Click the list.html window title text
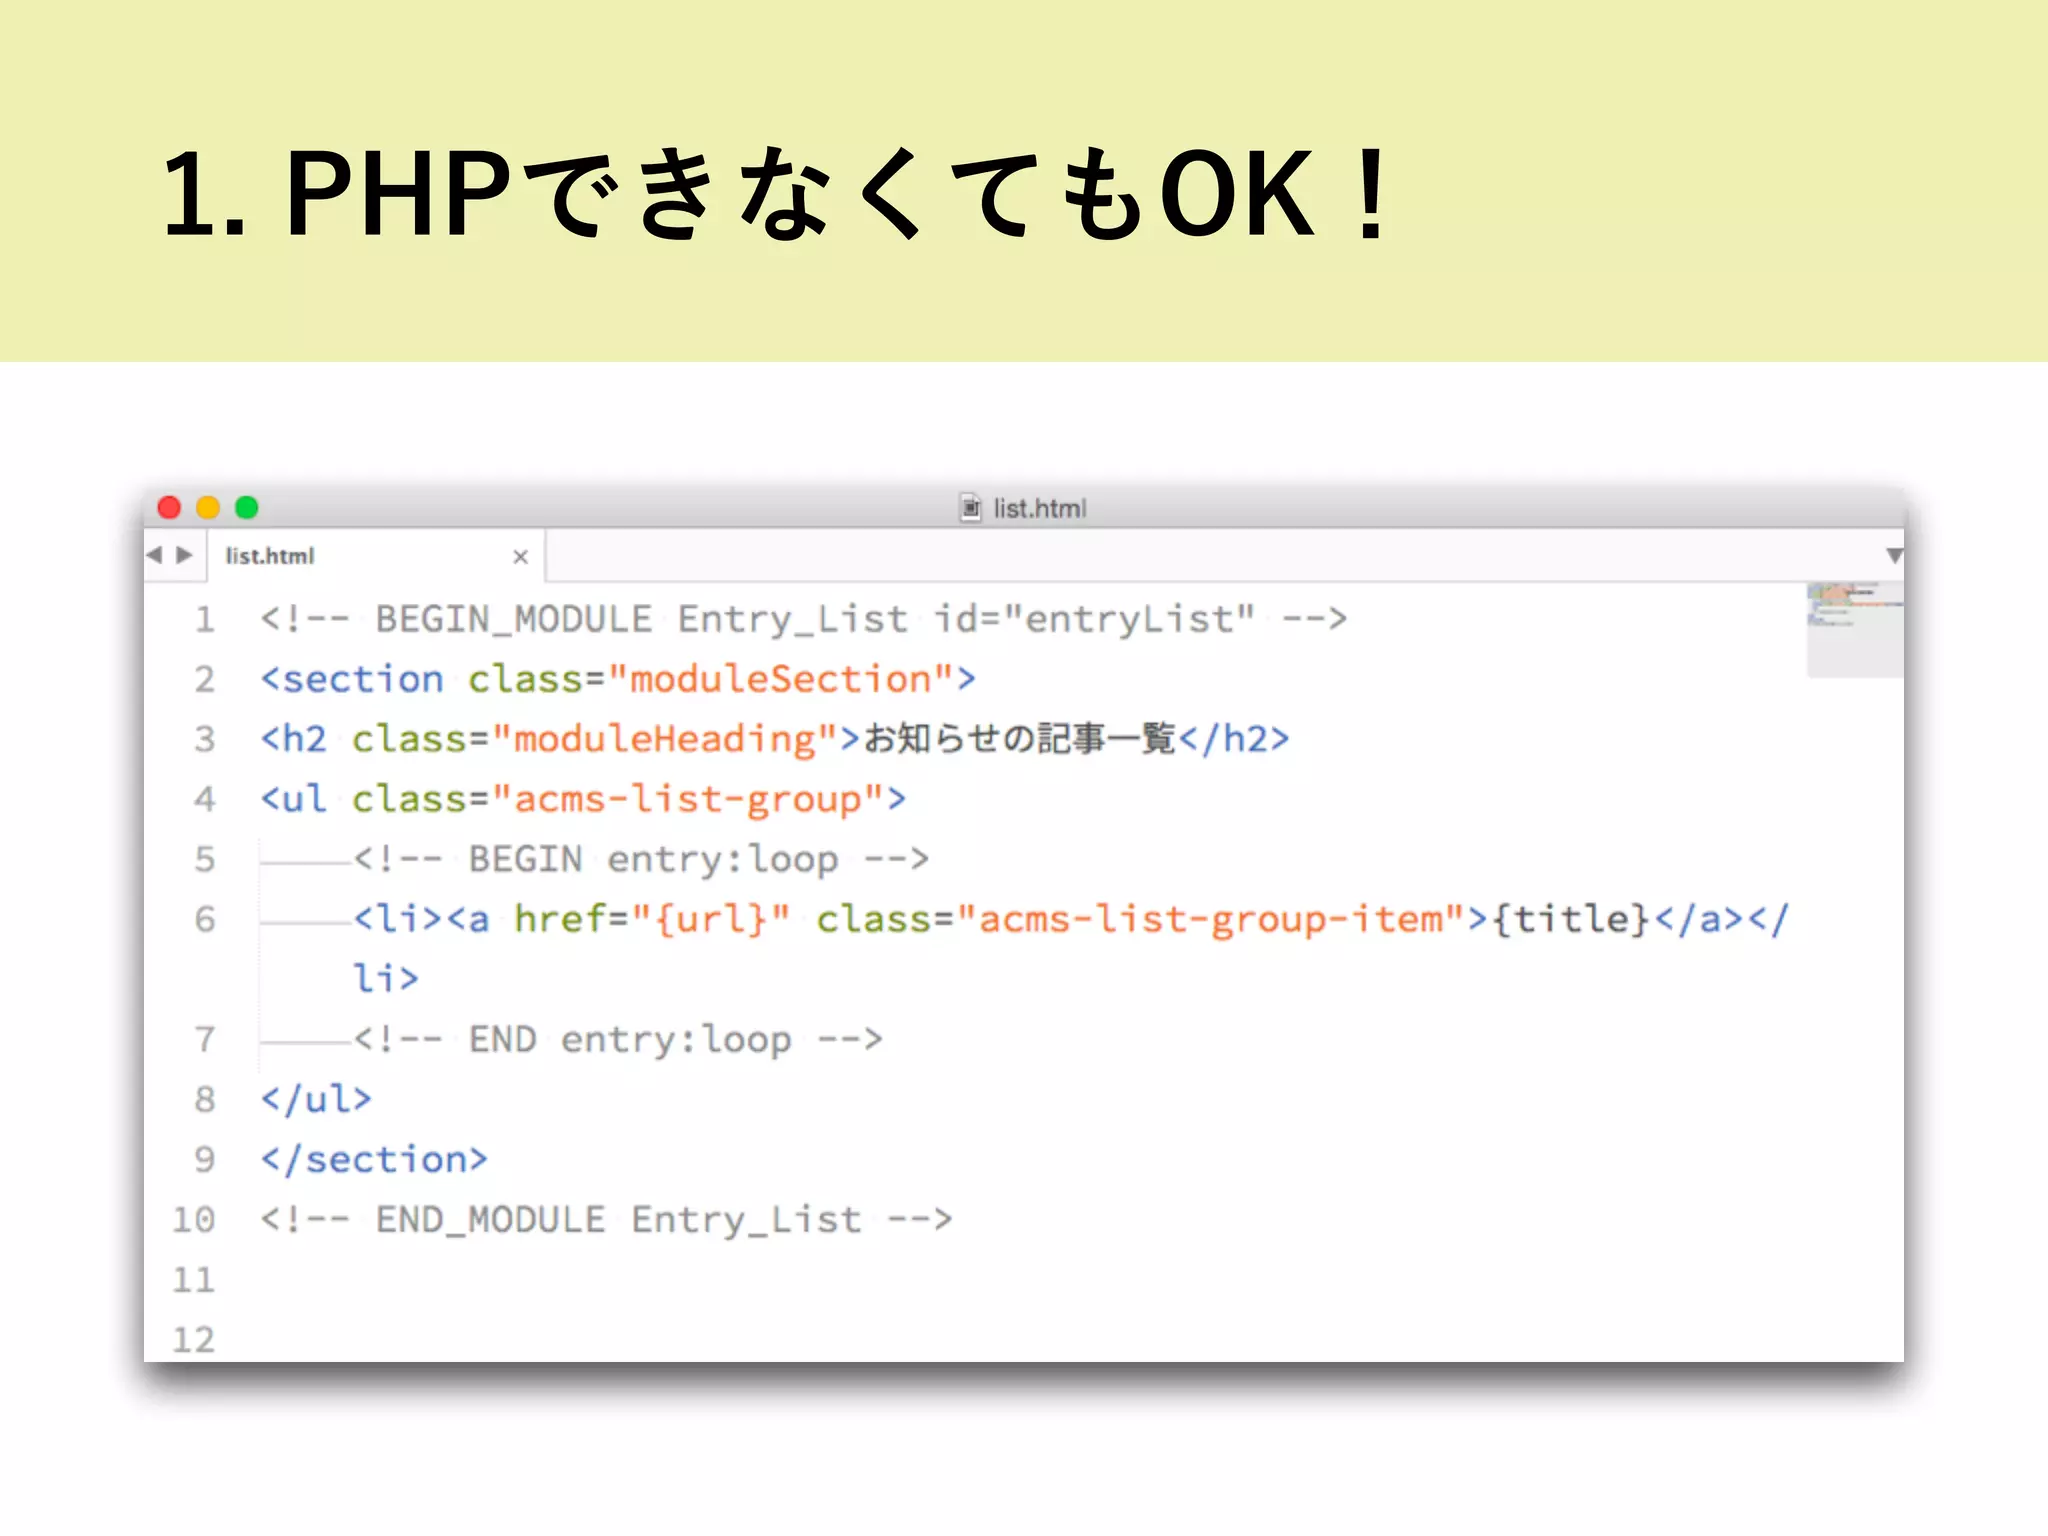 point(1040,508)
